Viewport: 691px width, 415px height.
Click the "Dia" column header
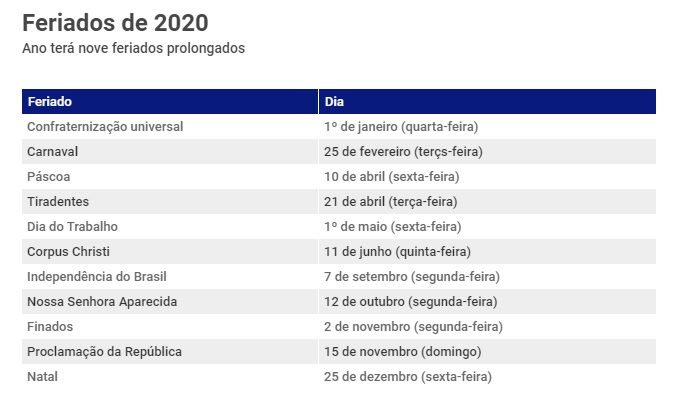[x=335, y=102]
